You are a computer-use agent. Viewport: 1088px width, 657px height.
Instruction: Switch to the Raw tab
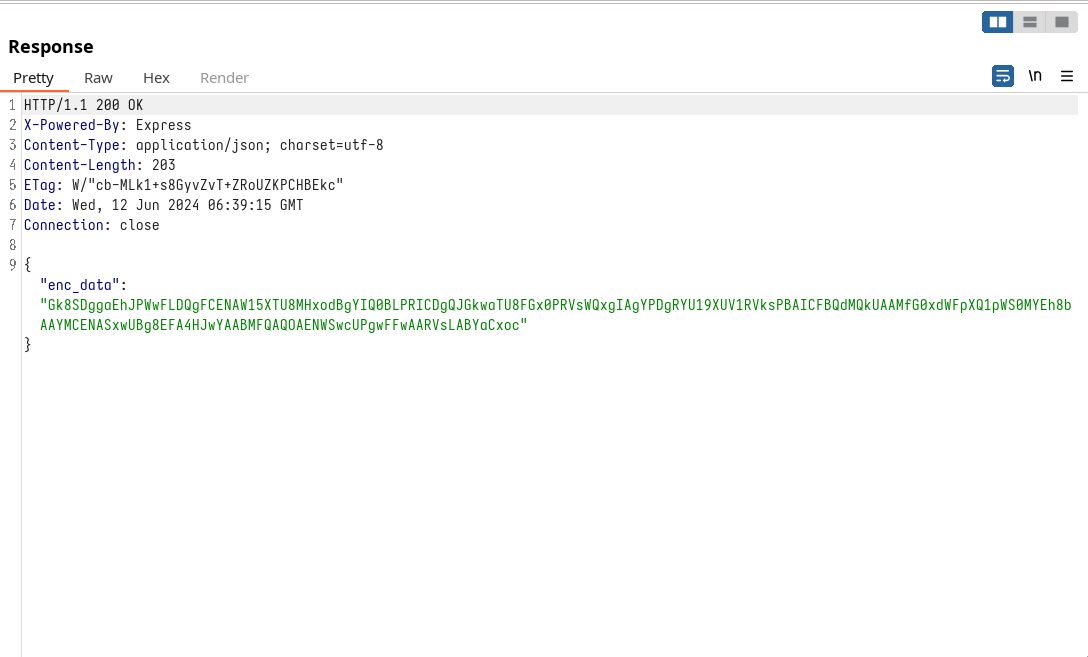(98, 78)
